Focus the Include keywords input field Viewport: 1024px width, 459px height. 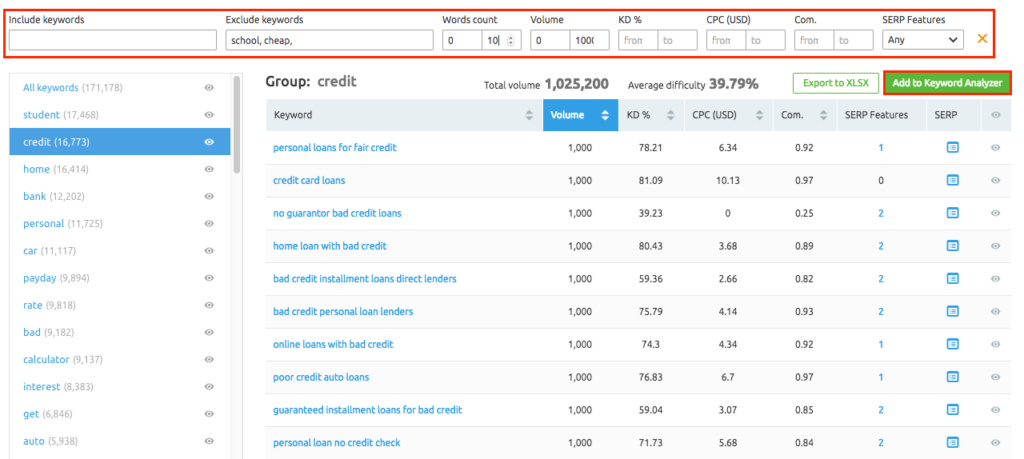[x=112, y=40]
